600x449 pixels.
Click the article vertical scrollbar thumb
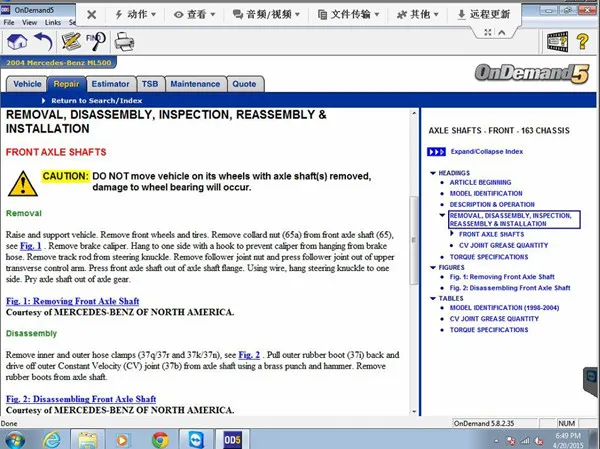pos(414,240)
